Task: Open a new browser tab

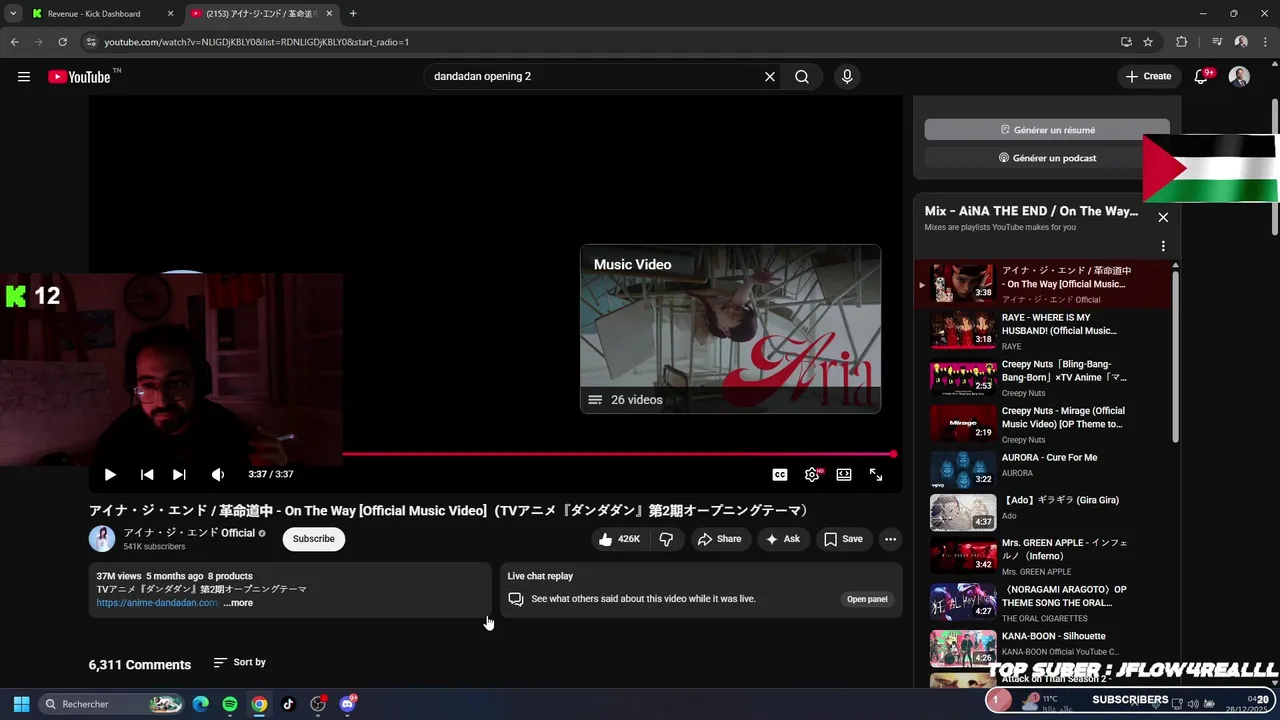Action: click(x=353, y=14)
